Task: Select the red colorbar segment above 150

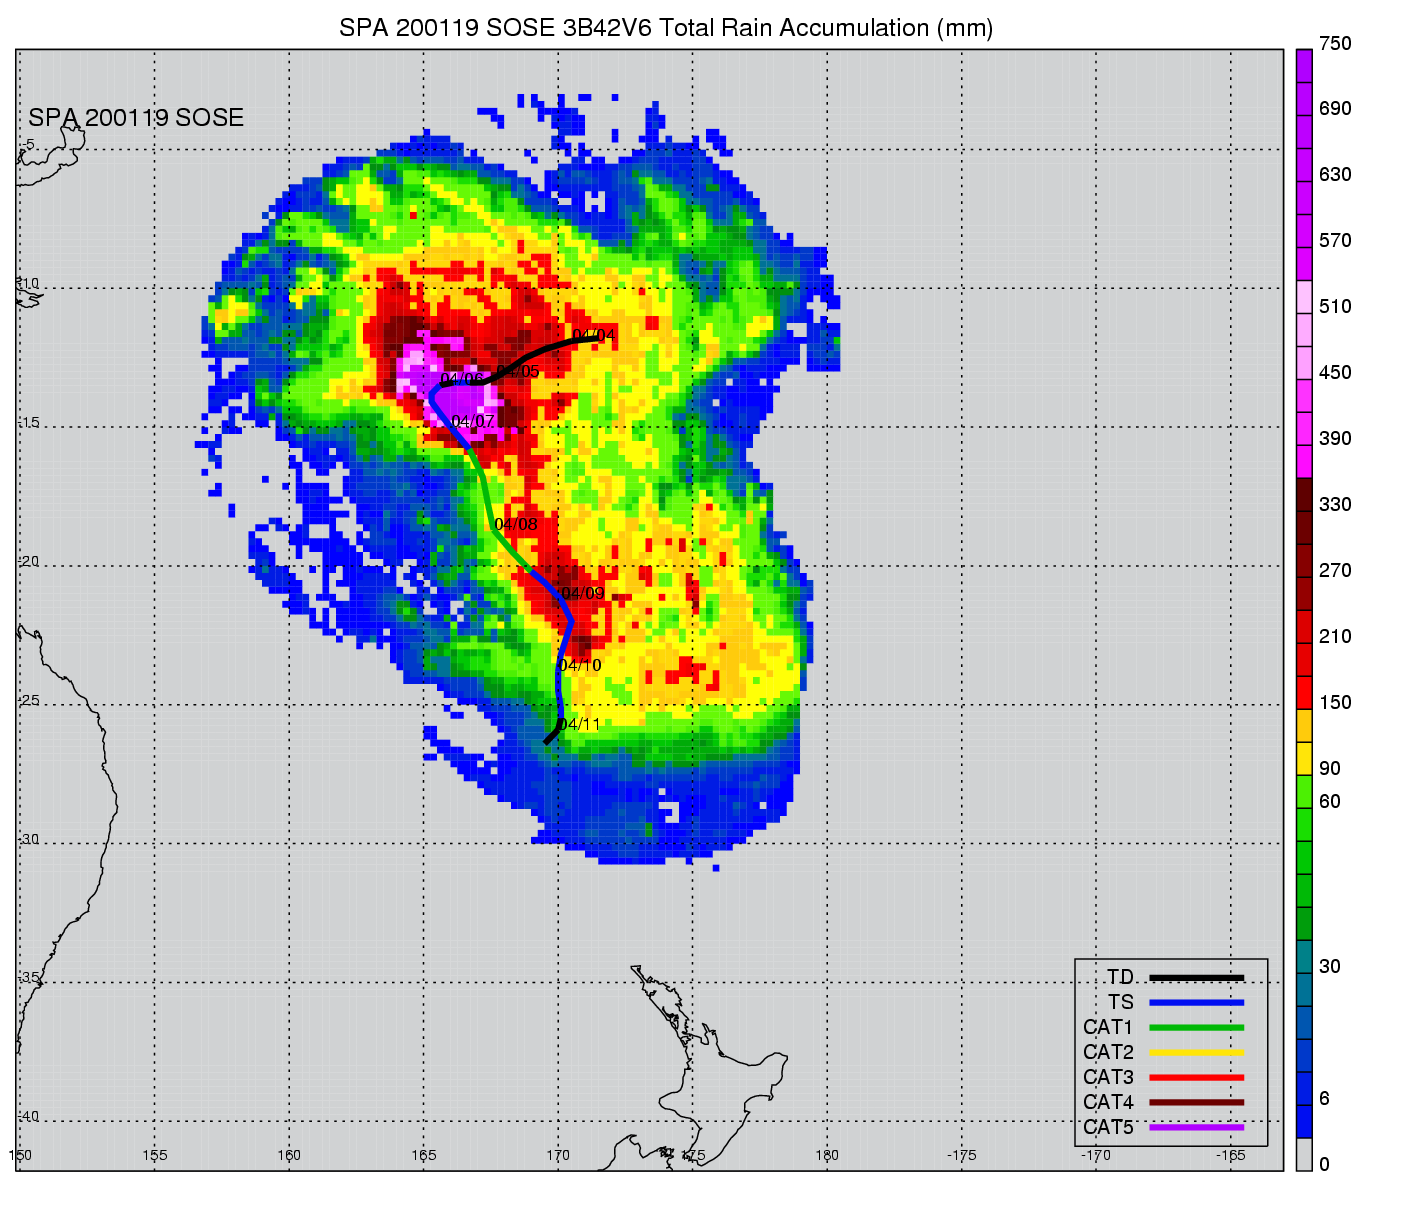Action: click(1304, 691)
